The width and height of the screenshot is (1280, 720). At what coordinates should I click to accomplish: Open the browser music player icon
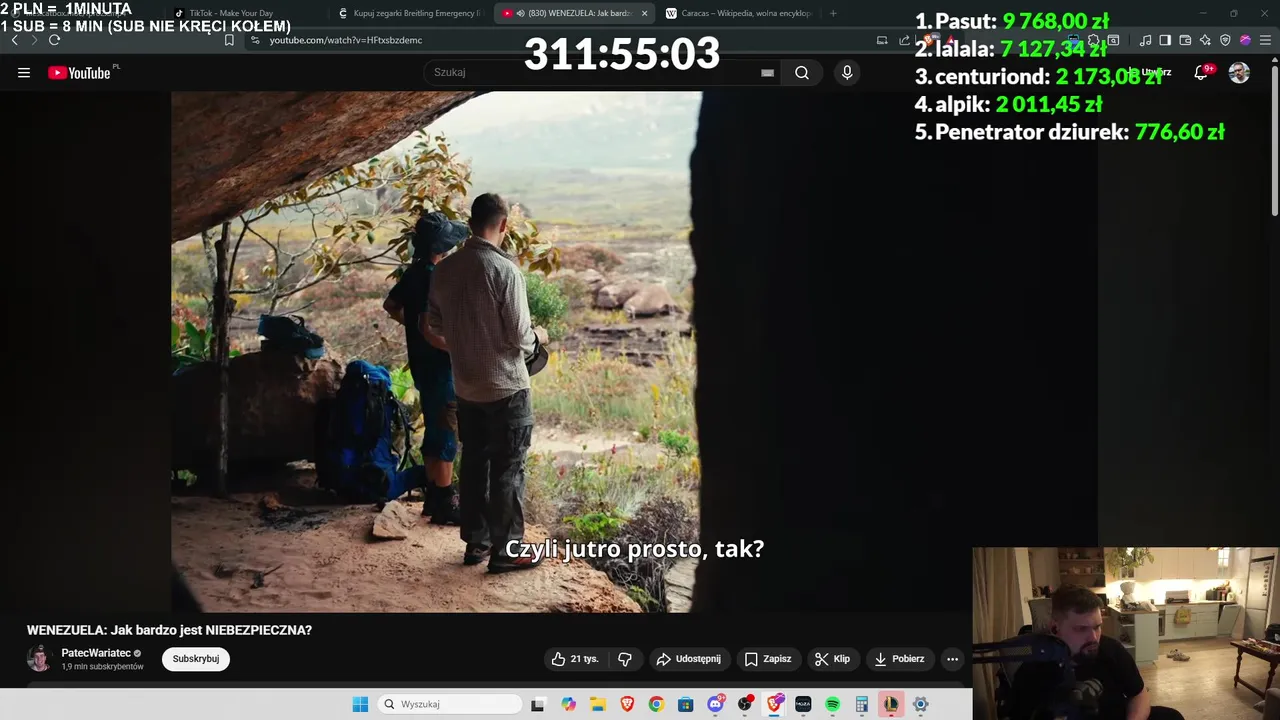tap(1146, 40)
